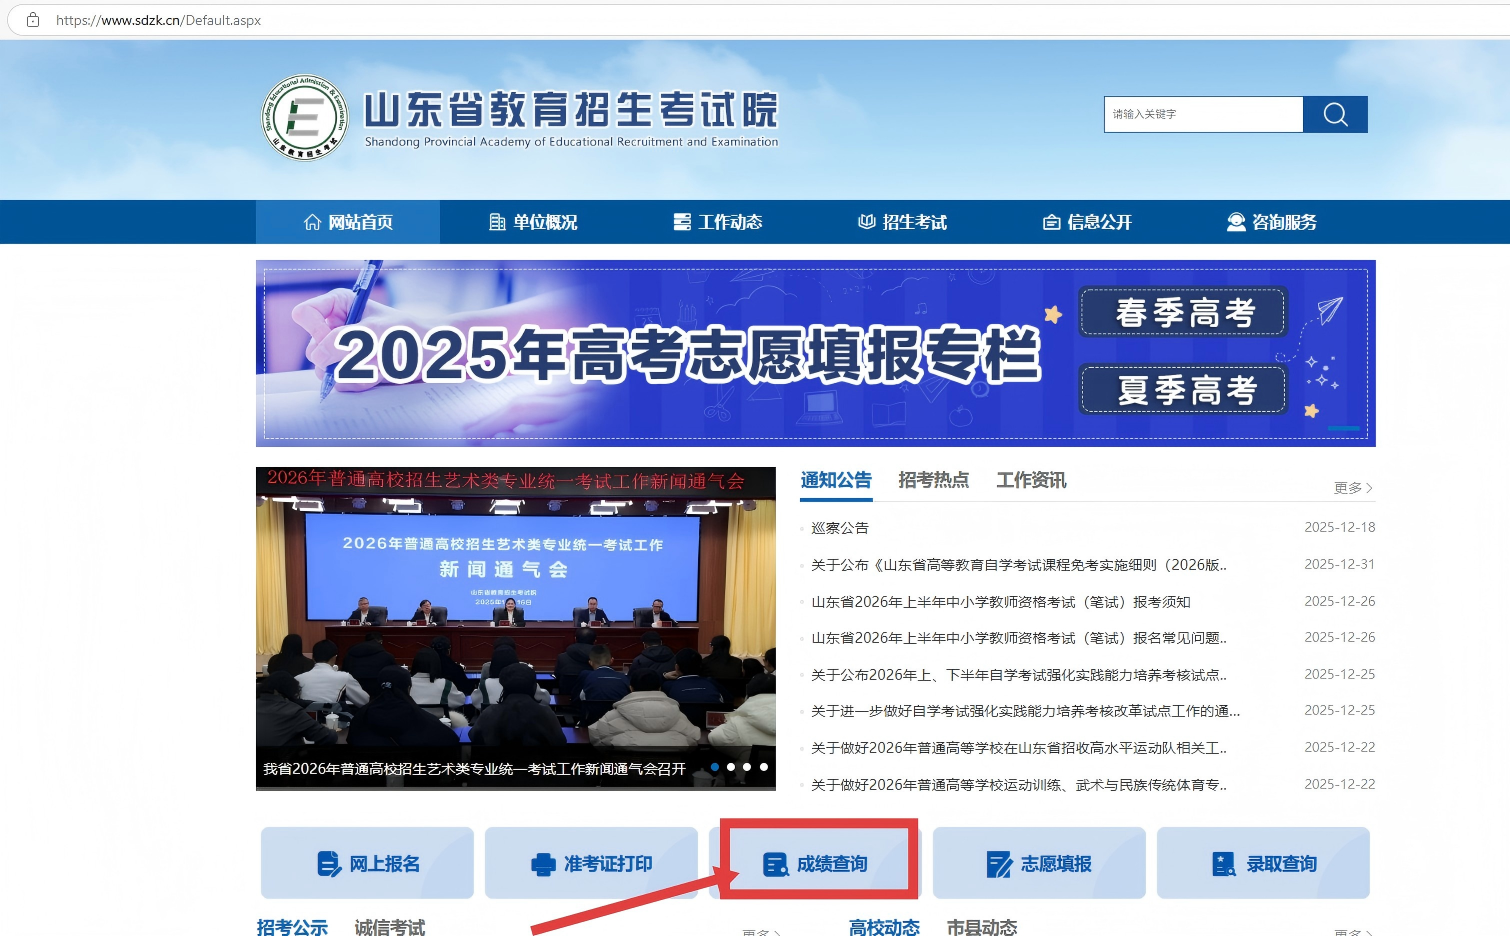Focus the keyword search input field
The height and width of the screenshot is (936, 1510).
1203,115
